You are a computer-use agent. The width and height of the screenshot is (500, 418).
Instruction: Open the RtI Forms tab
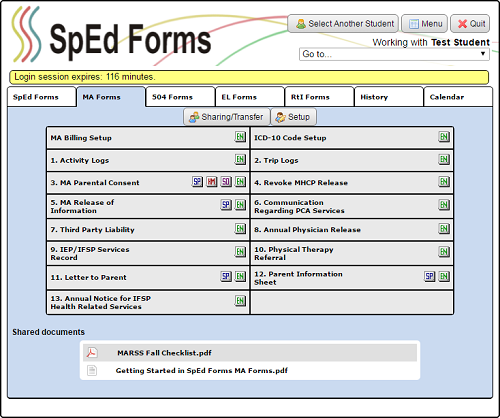(x=319, y=97)
